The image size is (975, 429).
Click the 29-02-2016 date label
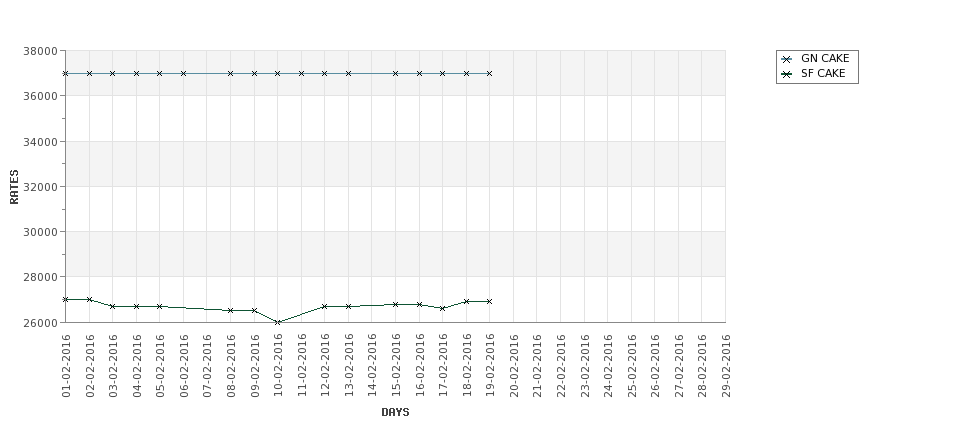point(726,366)
